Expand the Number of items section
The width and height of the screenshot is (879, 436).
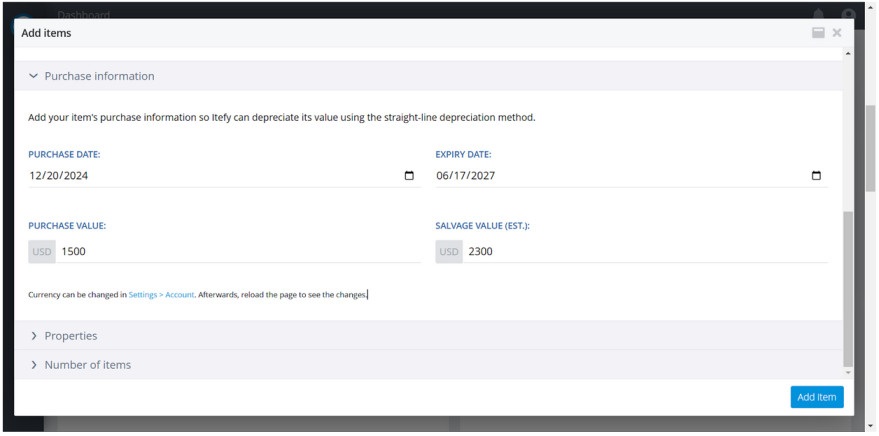(x=87, y=365)
